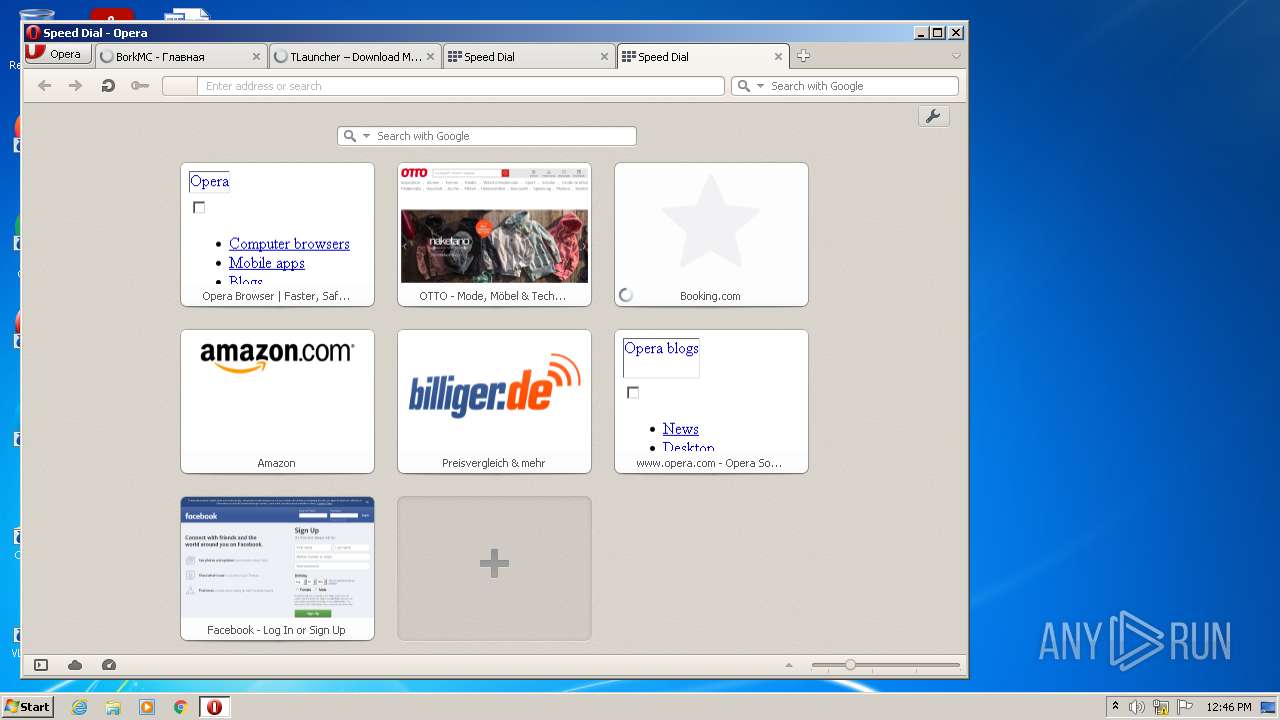Click toolbar Search with Google field

pyautogui.click(x=862, y=86)
